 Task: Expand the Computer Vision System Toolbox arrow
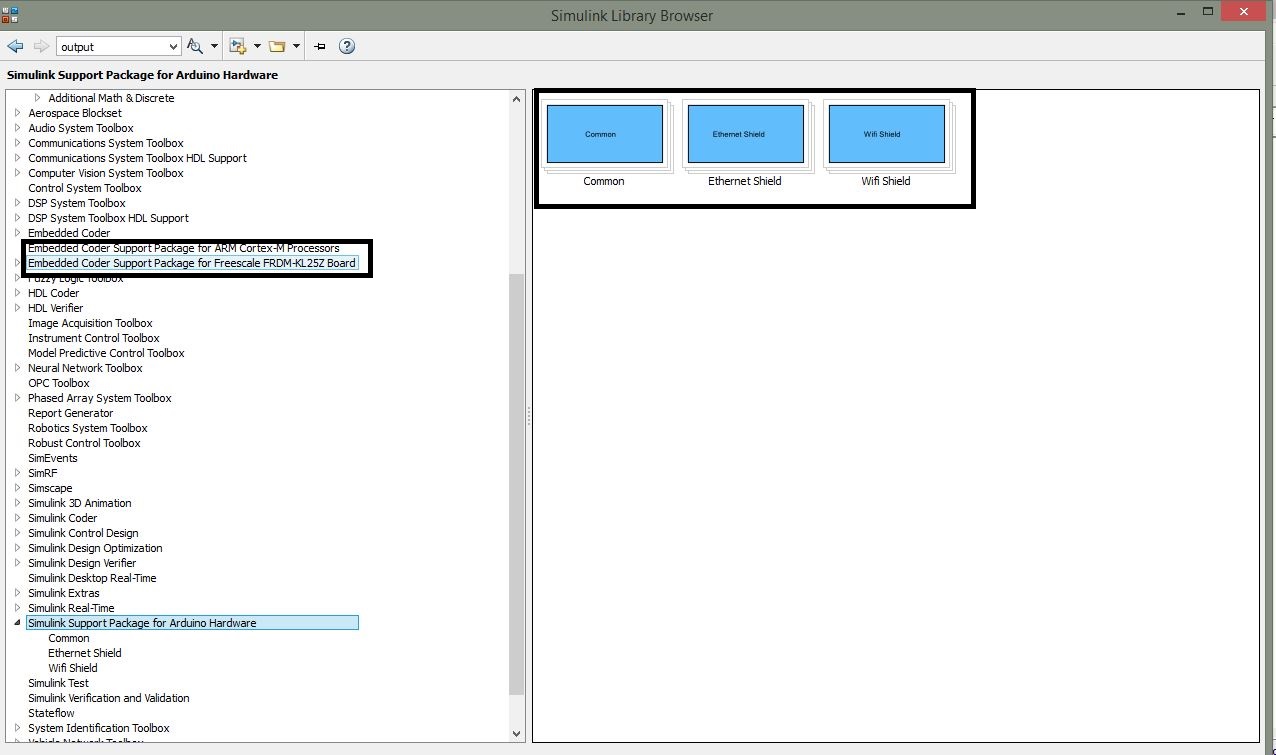pos(18,173)
